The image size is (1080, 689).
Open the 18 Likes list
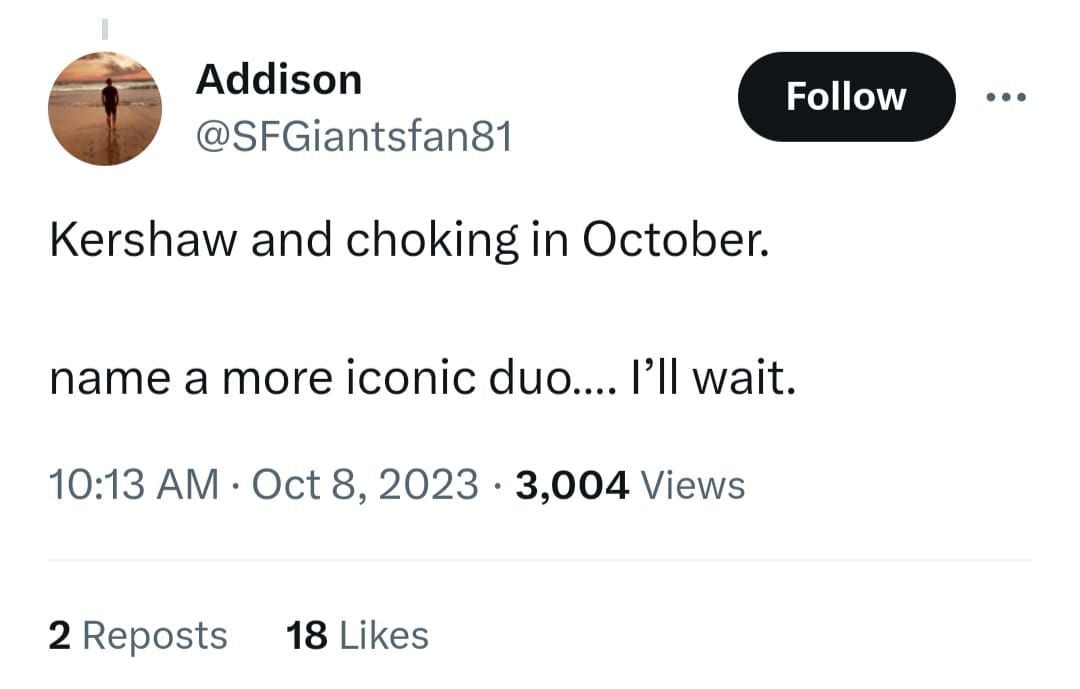(357, 635)
